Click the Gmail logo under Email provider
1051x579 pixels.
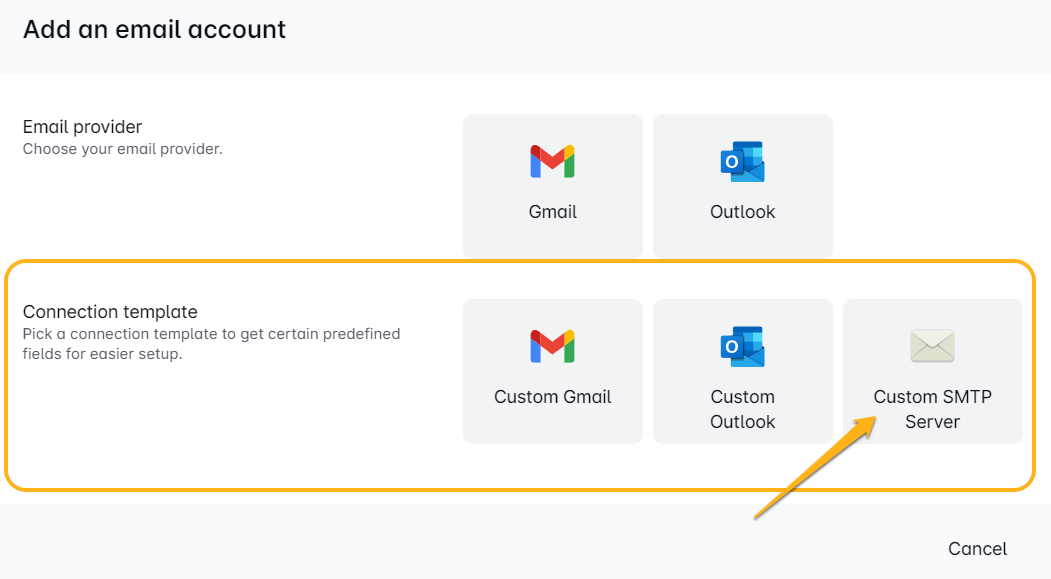(552, 161)
